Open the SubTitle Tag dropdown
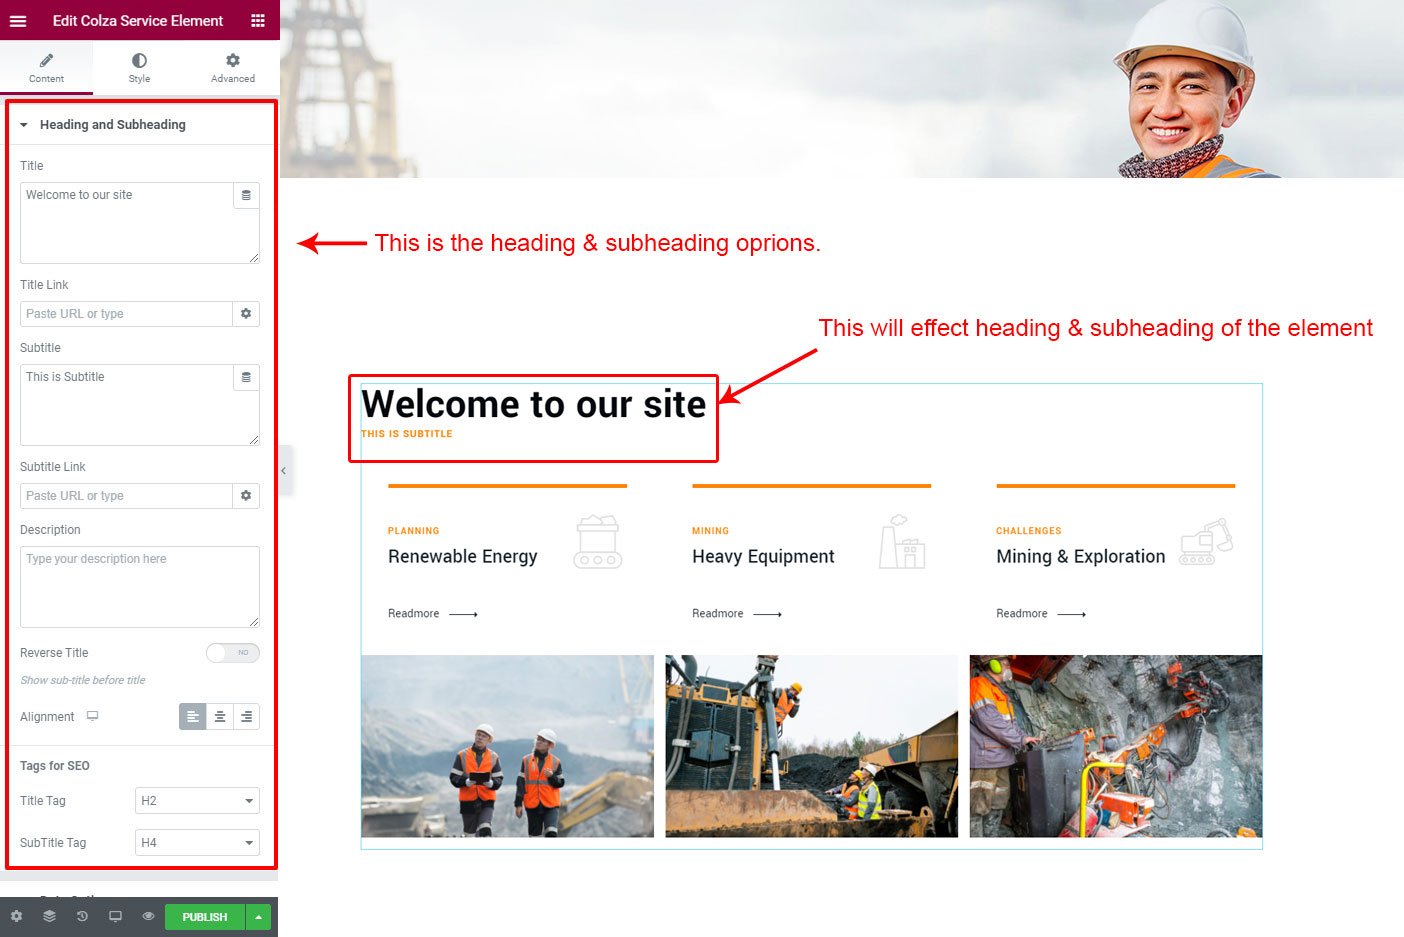 point(197,843)
